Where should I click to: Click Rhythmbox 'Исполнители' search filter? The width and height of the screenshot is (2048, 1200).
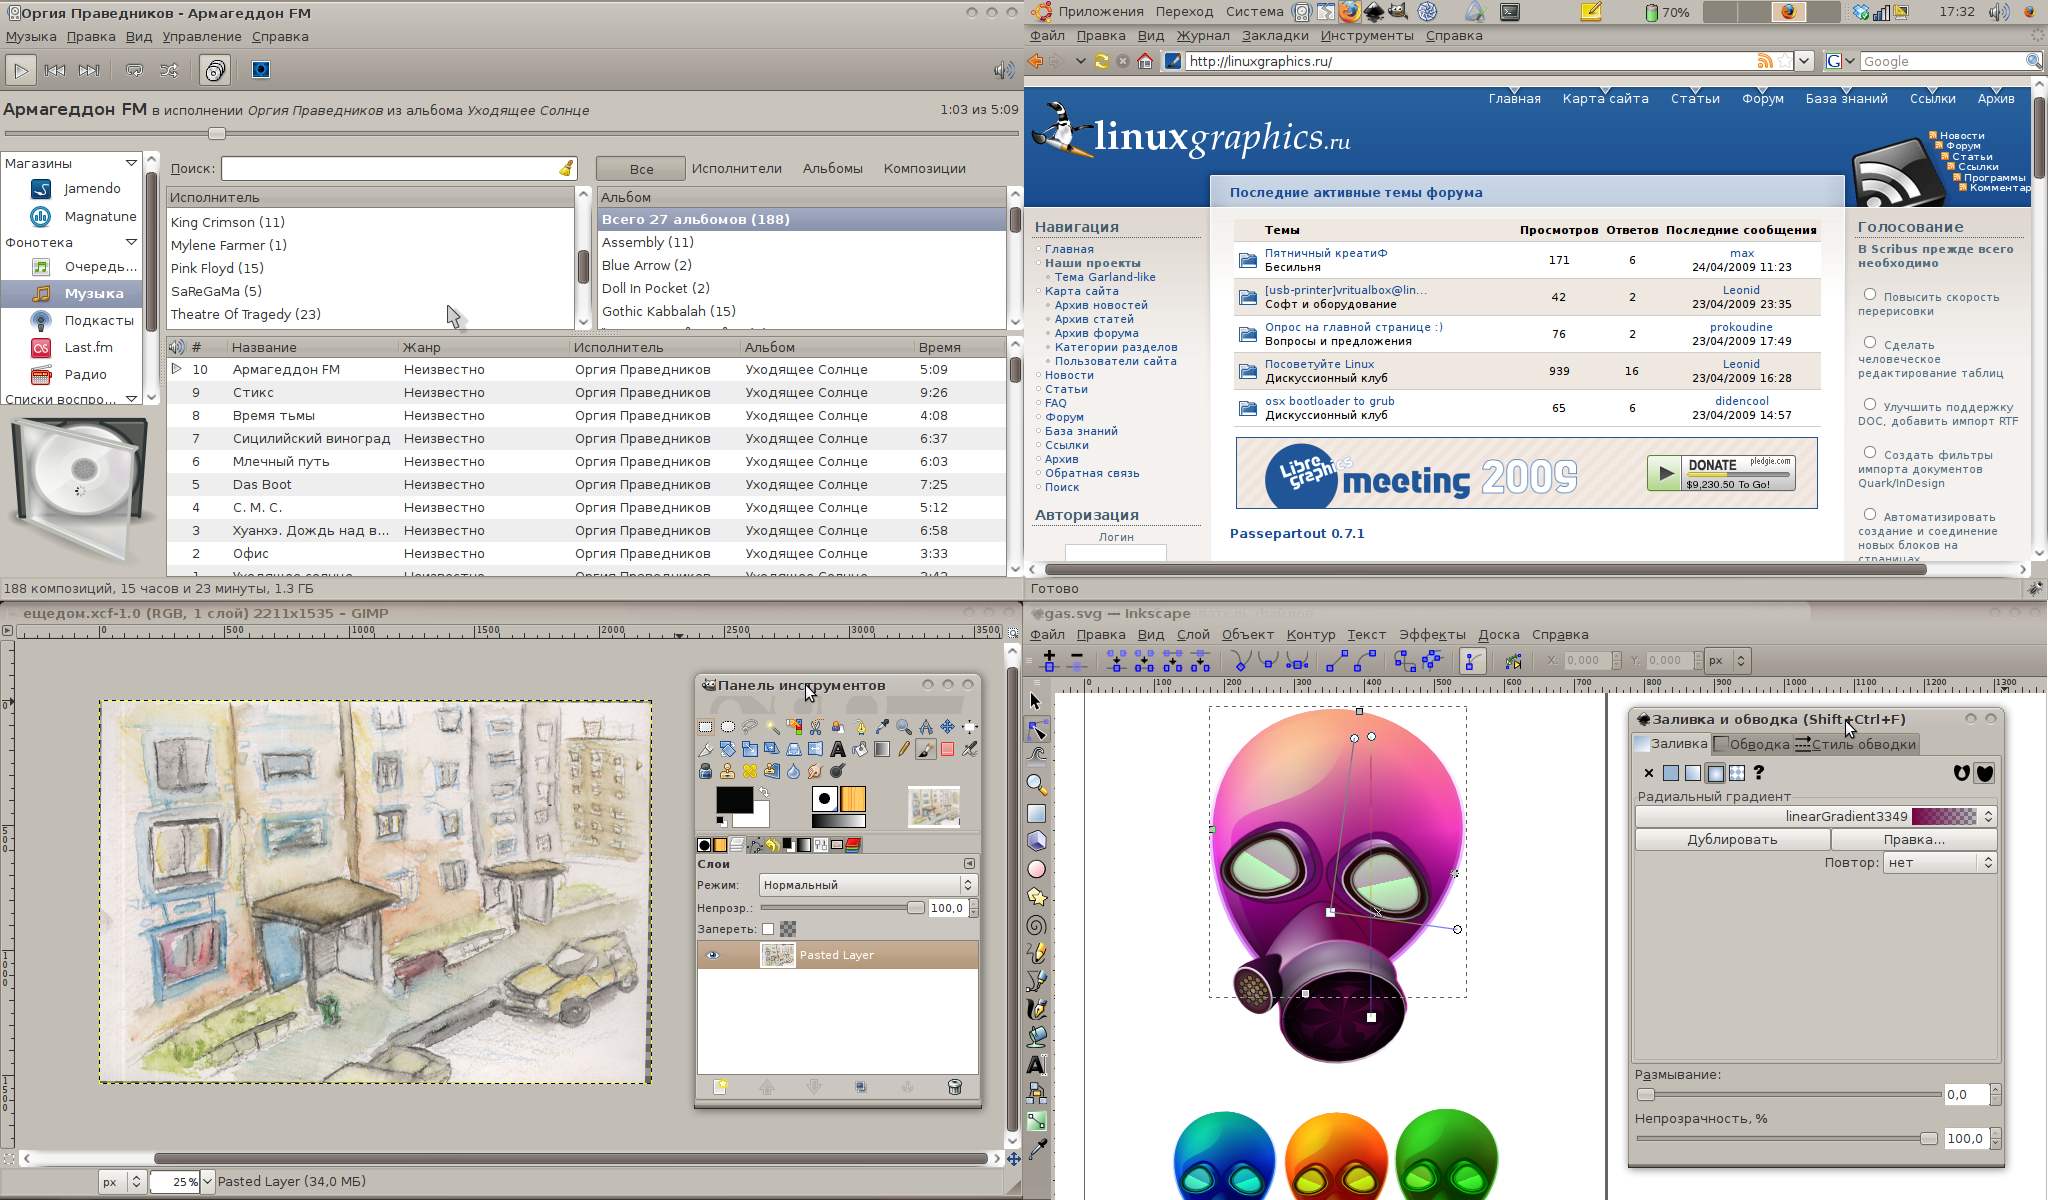pyautogui.click(x=737, y=168)
